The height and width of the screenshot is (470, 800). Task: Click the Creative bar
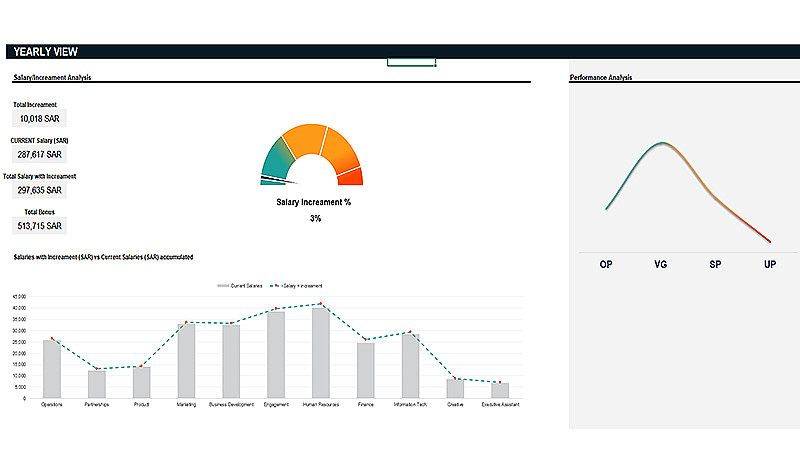pos(455,389)
